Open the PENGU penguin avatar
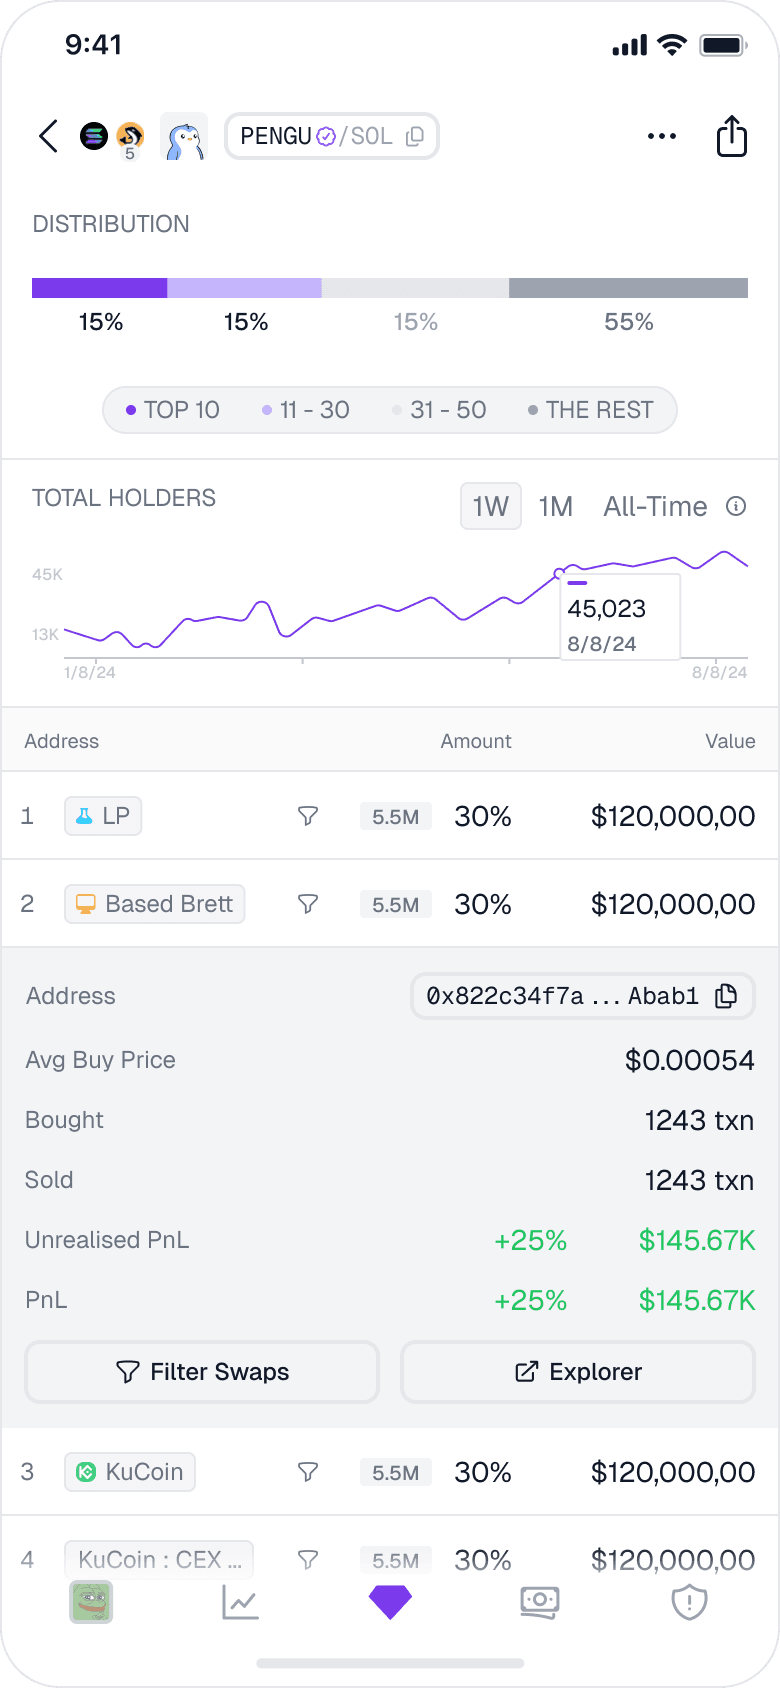Image resolution: width=780 pixels, height=1688 pixels. [184, 137]
